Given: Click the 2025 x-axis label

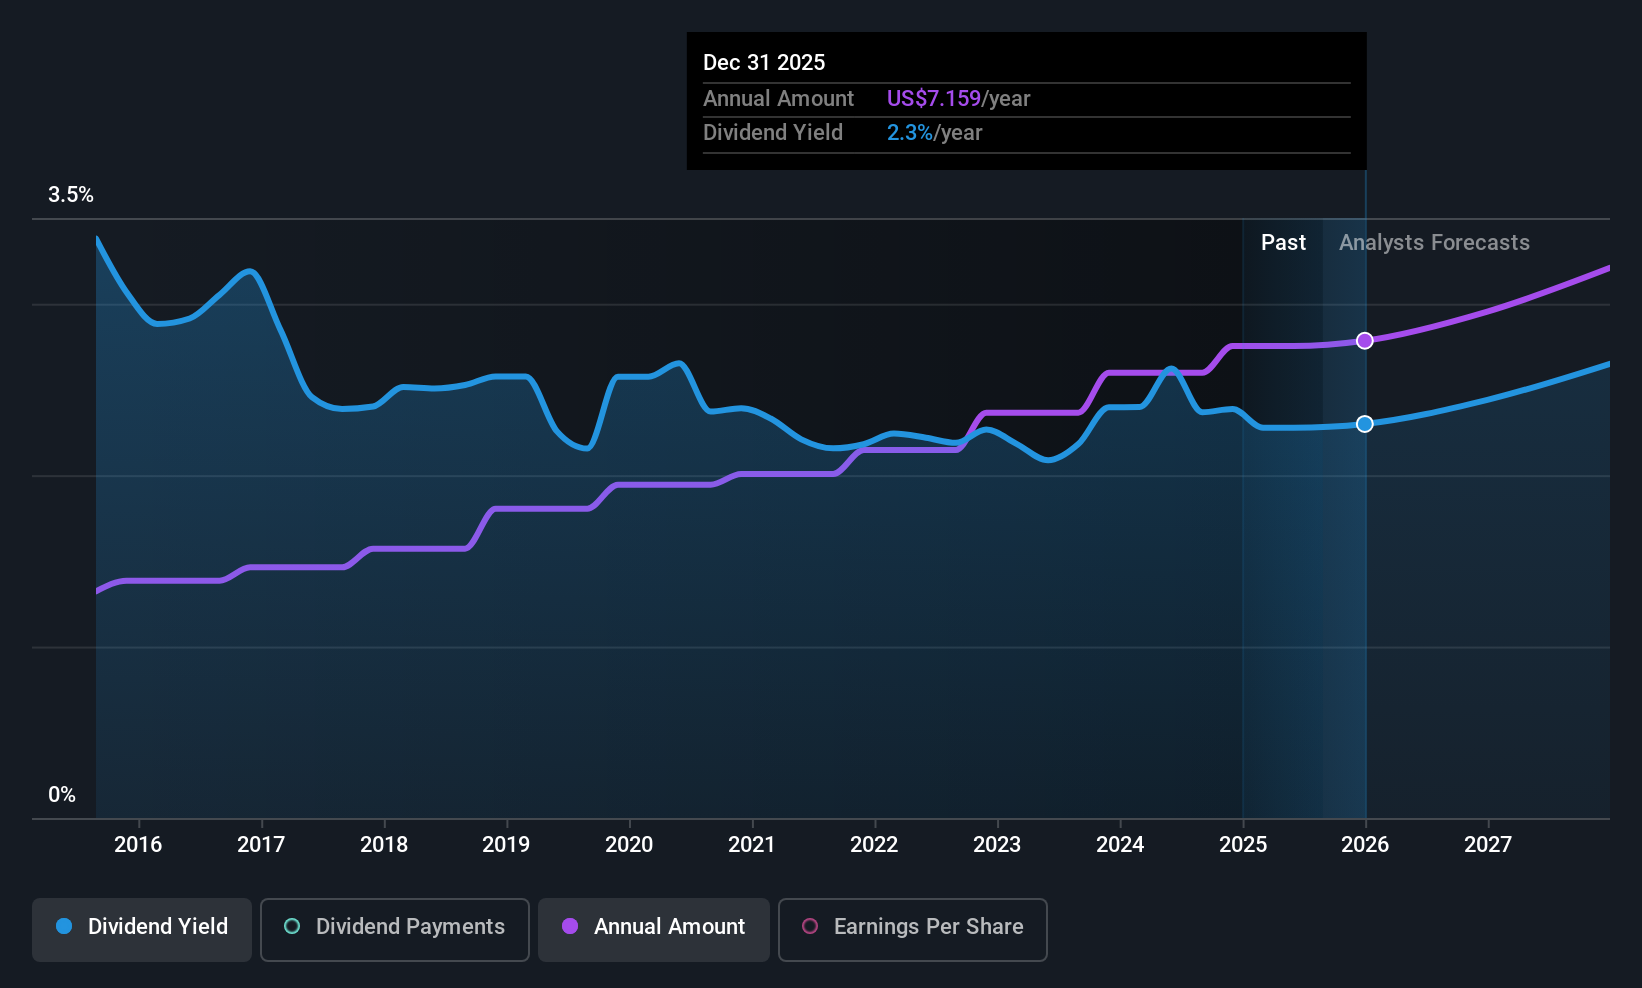Looking at the screenshot, I should (x=1243, y=845).
